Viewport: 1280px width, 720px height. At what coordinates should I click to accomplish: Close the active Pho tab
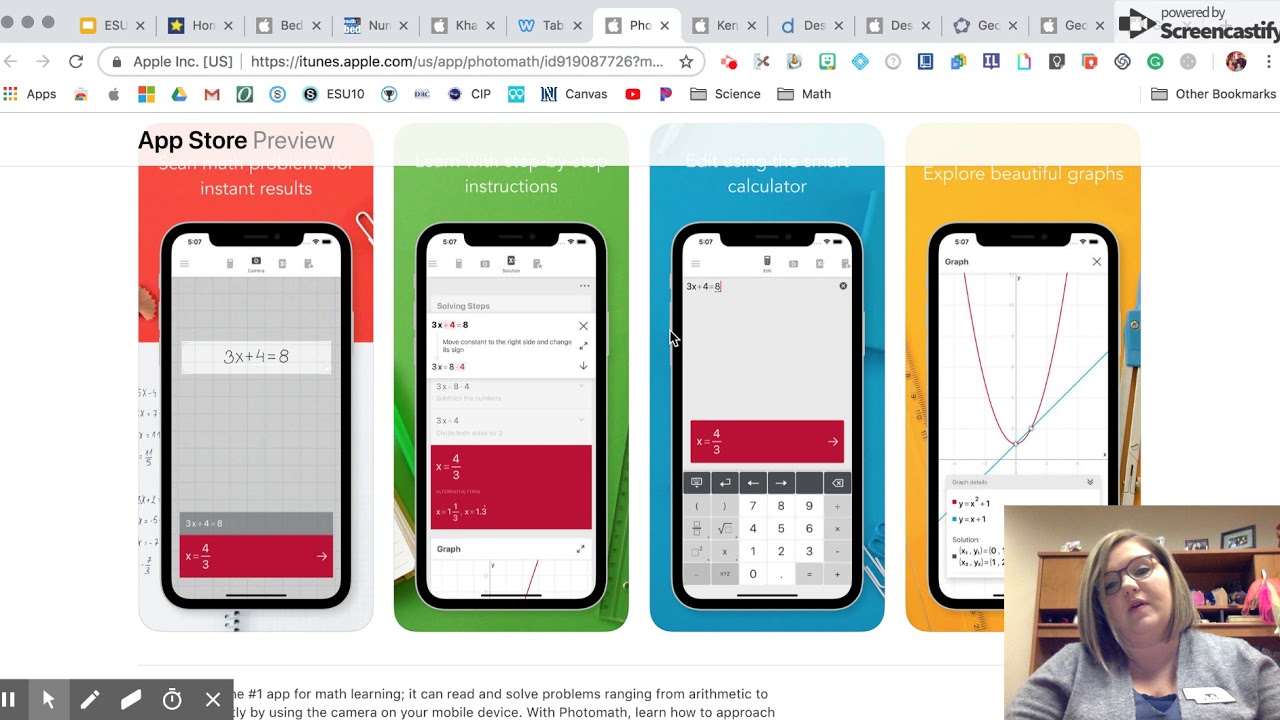click(x=665, y=25)
